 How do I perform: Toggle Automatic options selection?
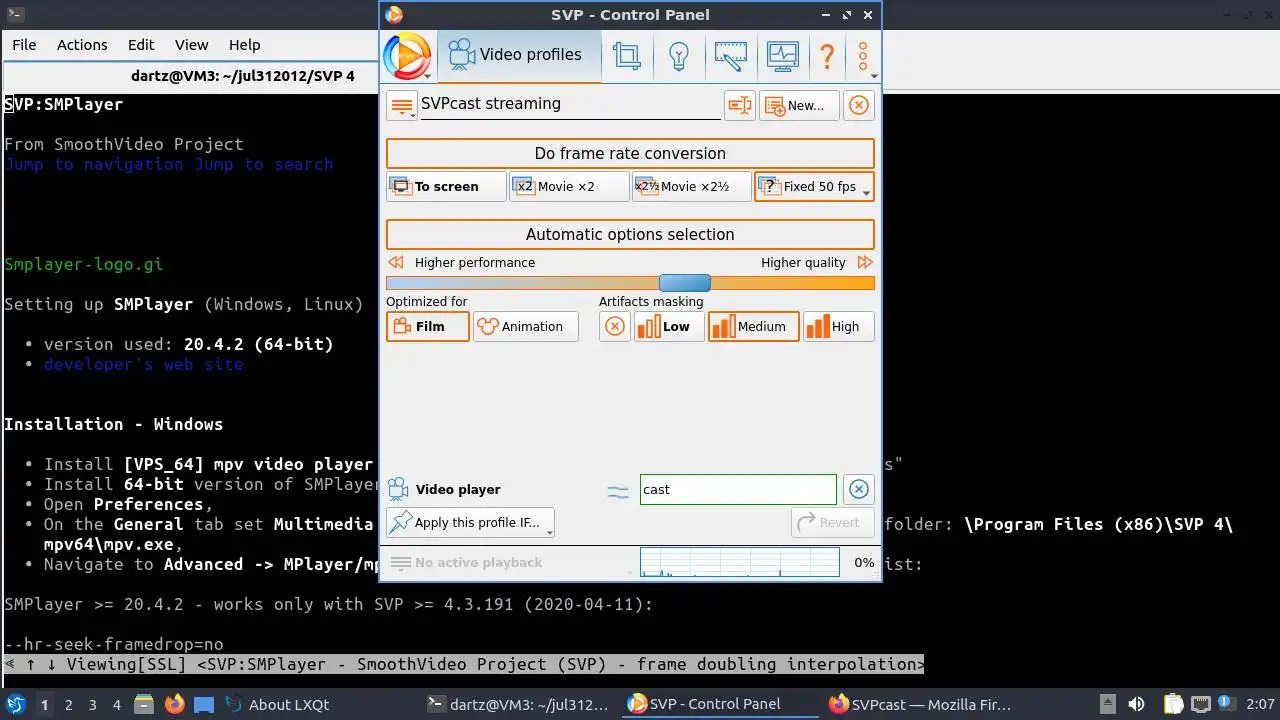pyautogui.click(x=630, y=234)
